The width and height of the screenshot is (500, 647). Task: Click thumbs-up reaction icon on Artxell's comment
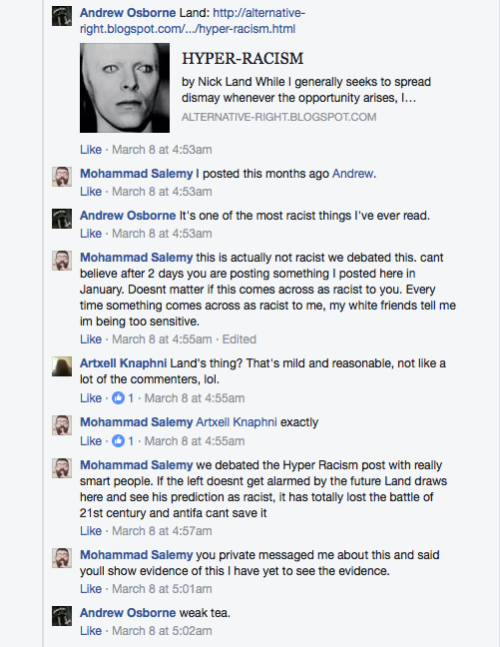118,398
